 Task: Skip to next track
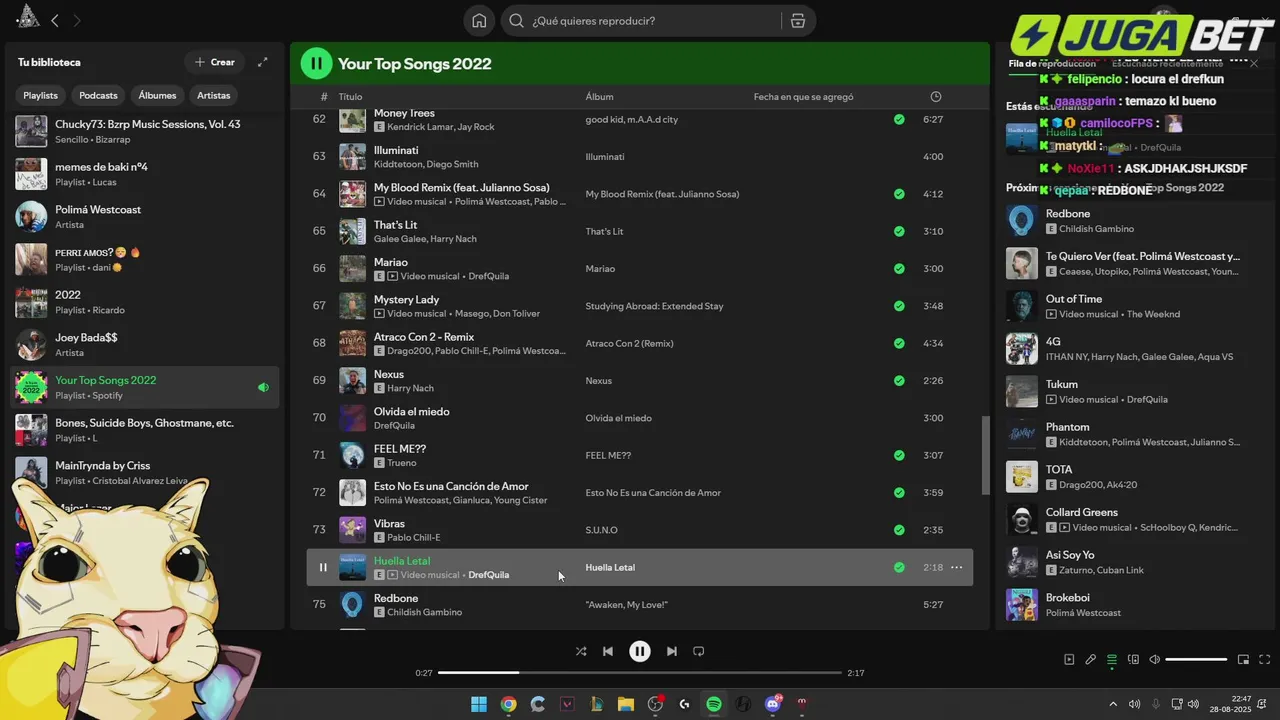click(x=672, y=651)
